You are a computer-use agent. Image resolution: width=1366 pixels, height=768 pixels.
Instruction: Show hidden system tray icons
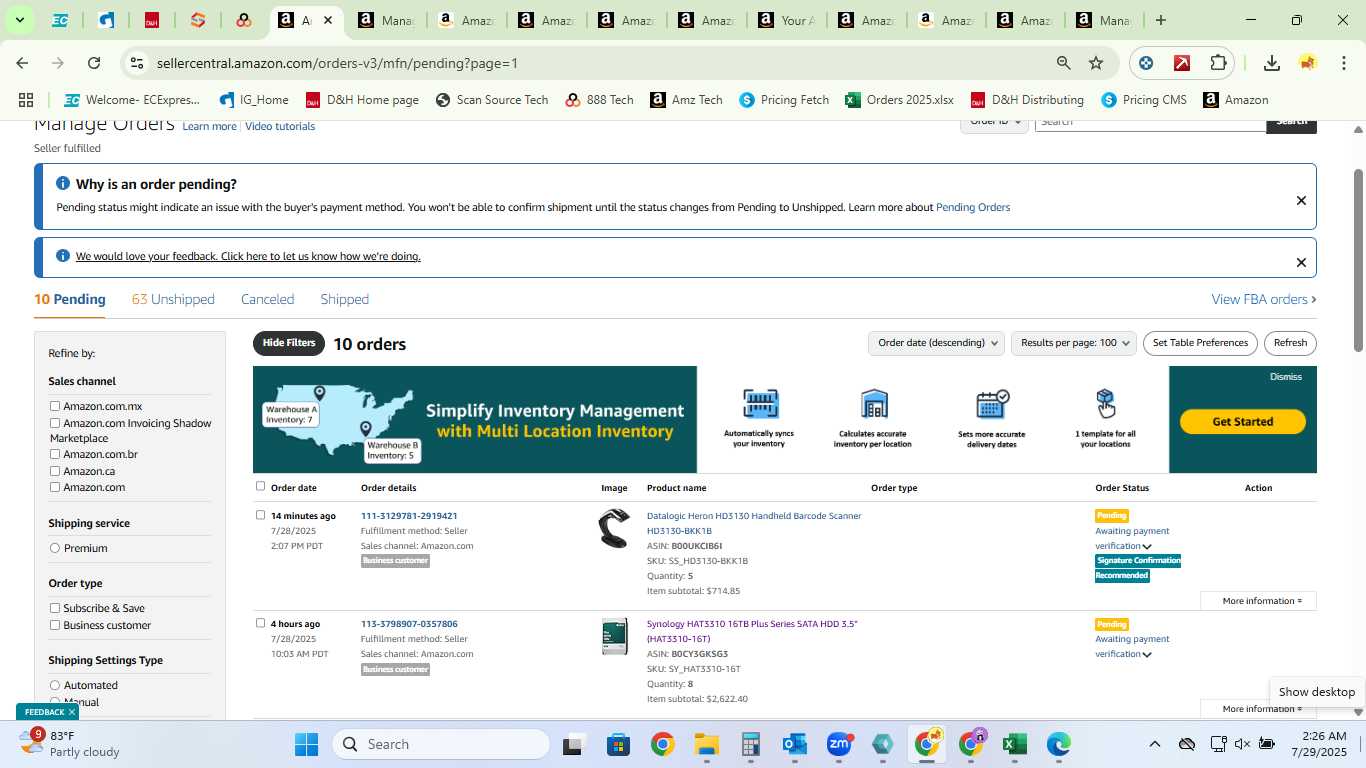1154,744
